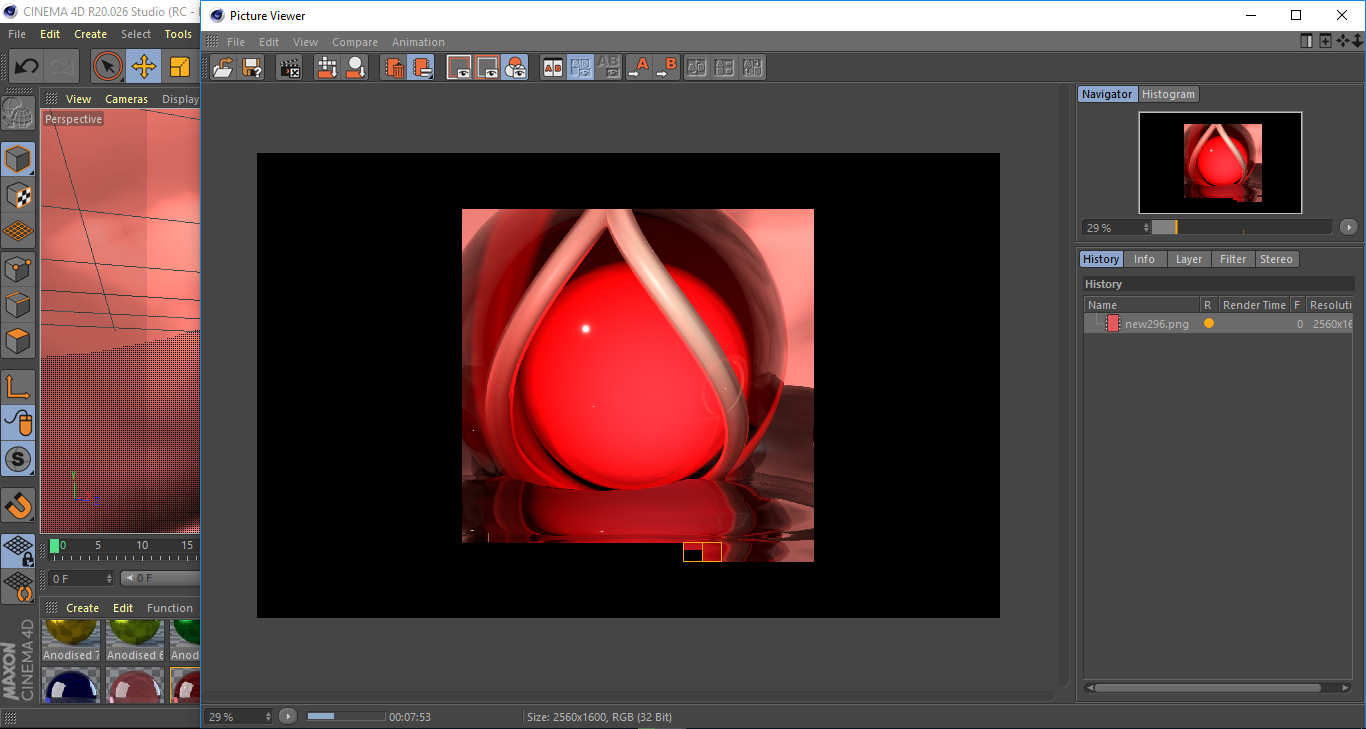Select Model mode cube icon
Image resolution: width=1366 pixels, height=729 pixels.
pos(17,158)
